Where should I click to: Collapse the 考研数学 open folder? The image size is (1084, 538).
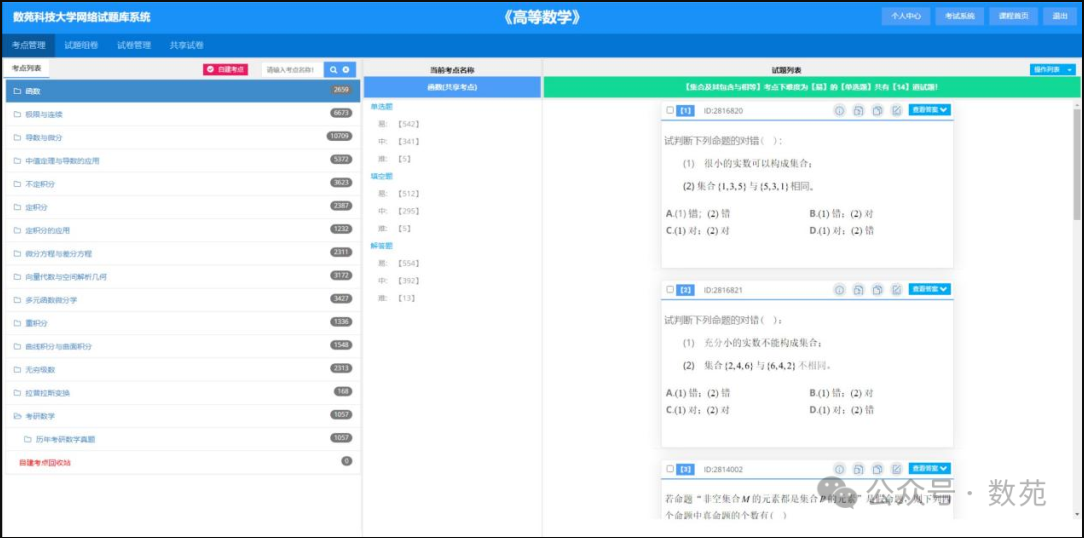(18, 416)
